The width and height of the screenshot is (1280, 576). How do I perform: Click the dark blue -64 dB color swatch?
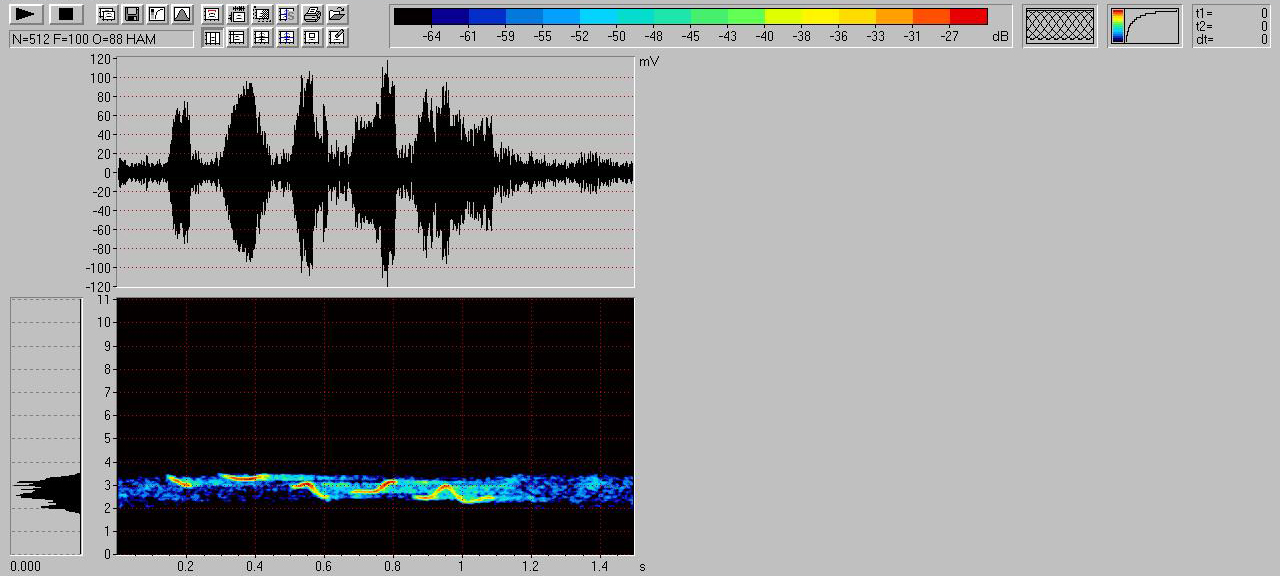(x=450, y=16)
